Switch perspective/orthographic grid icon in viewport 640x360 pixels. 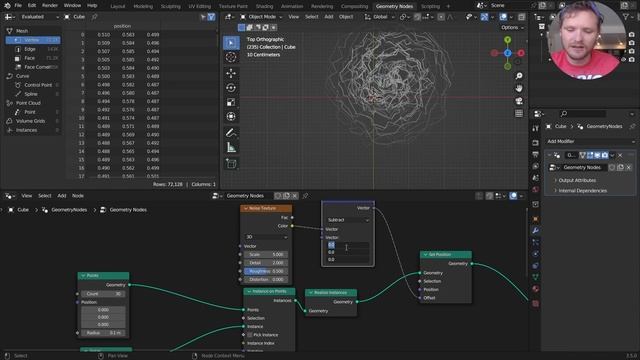pyautogui.click(x=519, y=113)
